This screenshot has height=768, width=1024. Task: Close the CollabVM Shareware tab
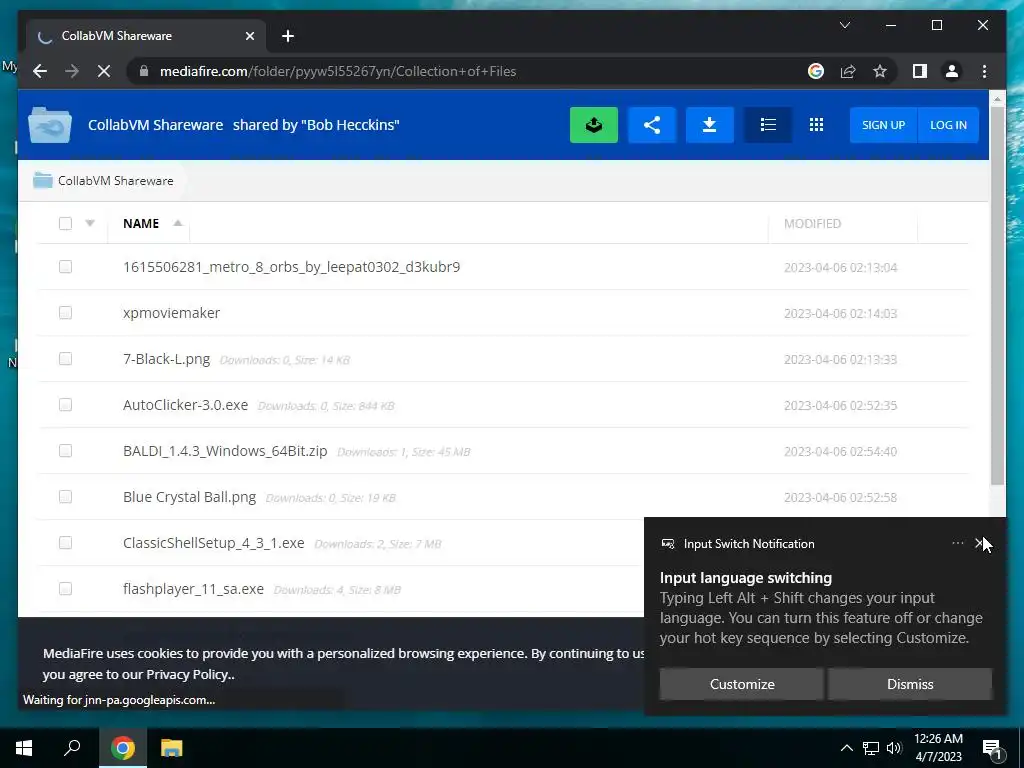click(x=249, y=36)
